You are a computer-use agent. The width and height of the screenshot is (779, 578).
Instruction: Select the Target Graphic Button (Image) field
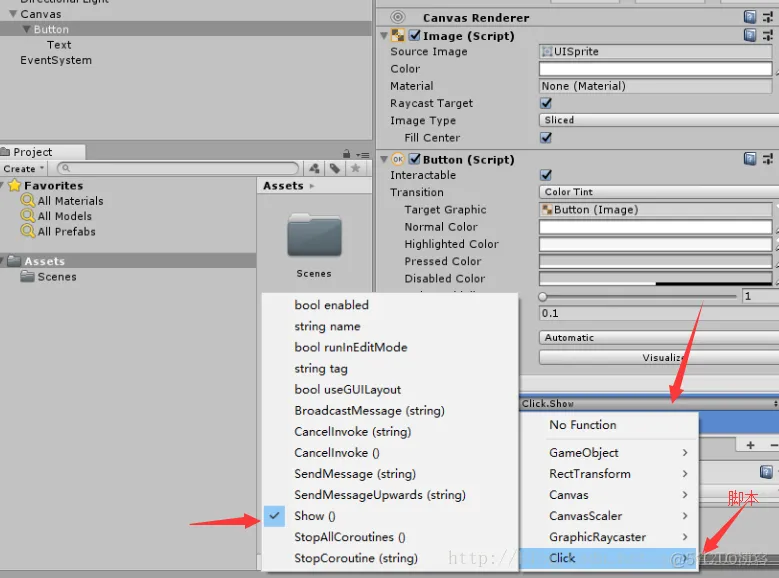point(655,209)
